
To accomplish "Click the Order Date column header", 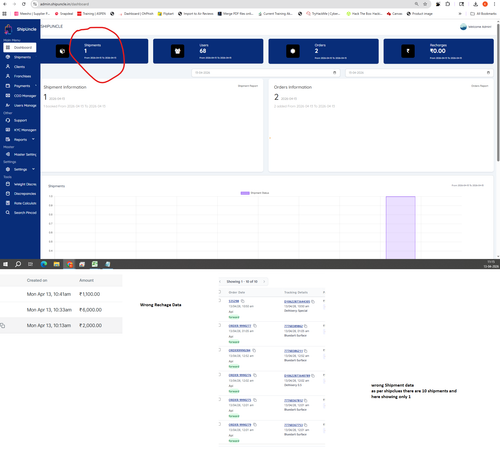I will click(x=237, y=292).
